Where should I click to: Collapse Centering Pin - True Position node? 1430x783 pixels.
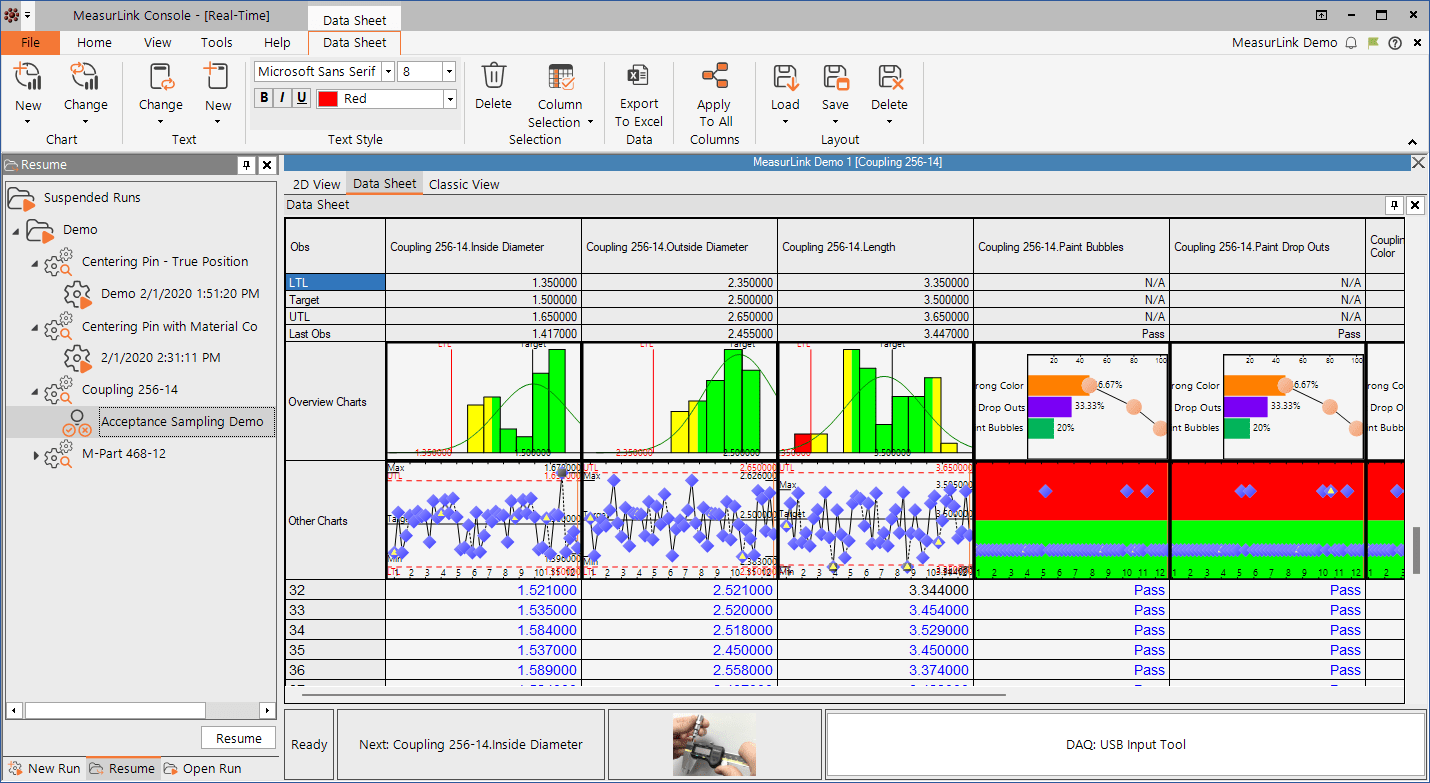coord(35,263)
